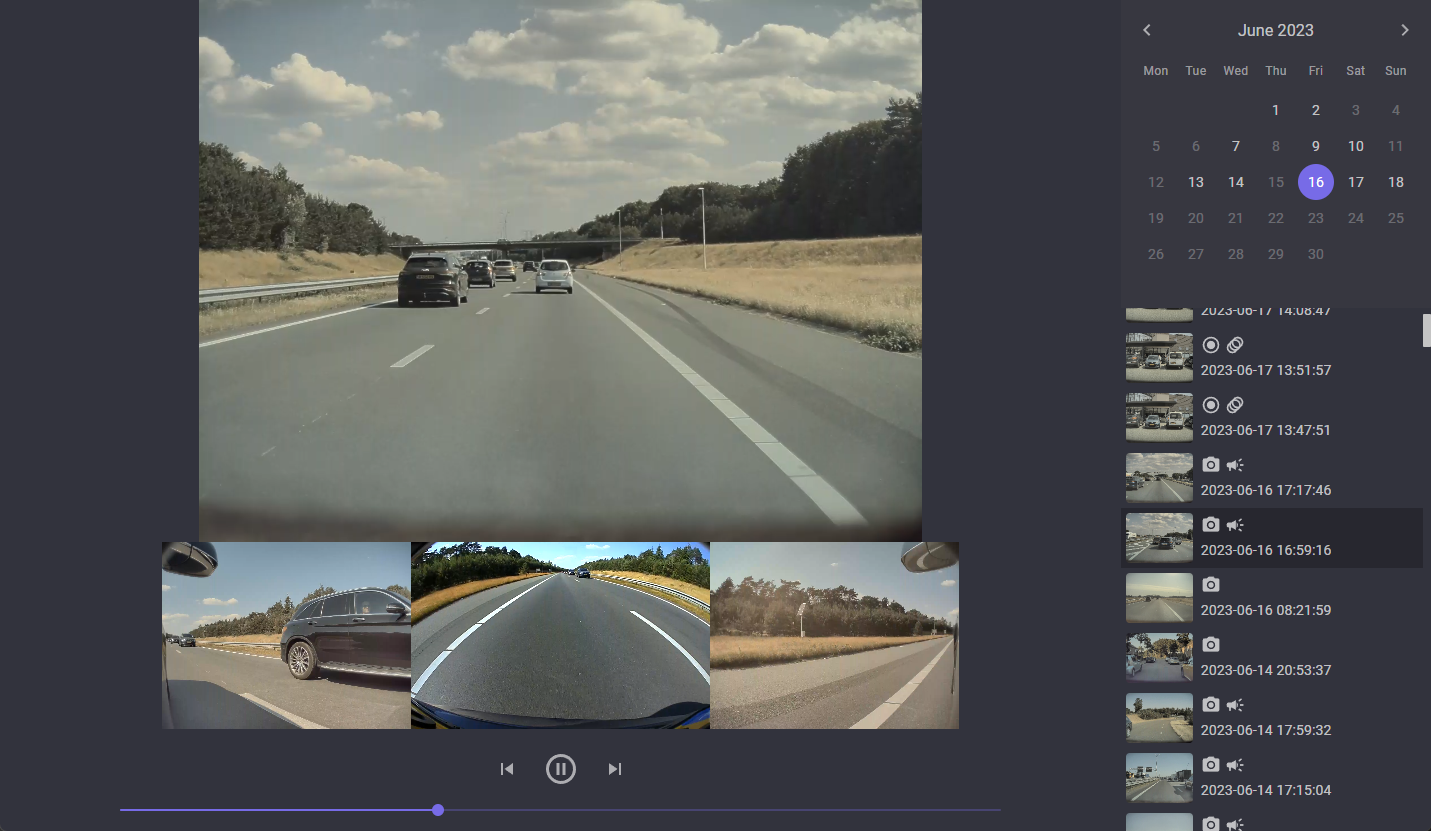This screenshot has width=1431, height=831.
Task: Select June 2 in the calendar
Action: click(1316, 110)
